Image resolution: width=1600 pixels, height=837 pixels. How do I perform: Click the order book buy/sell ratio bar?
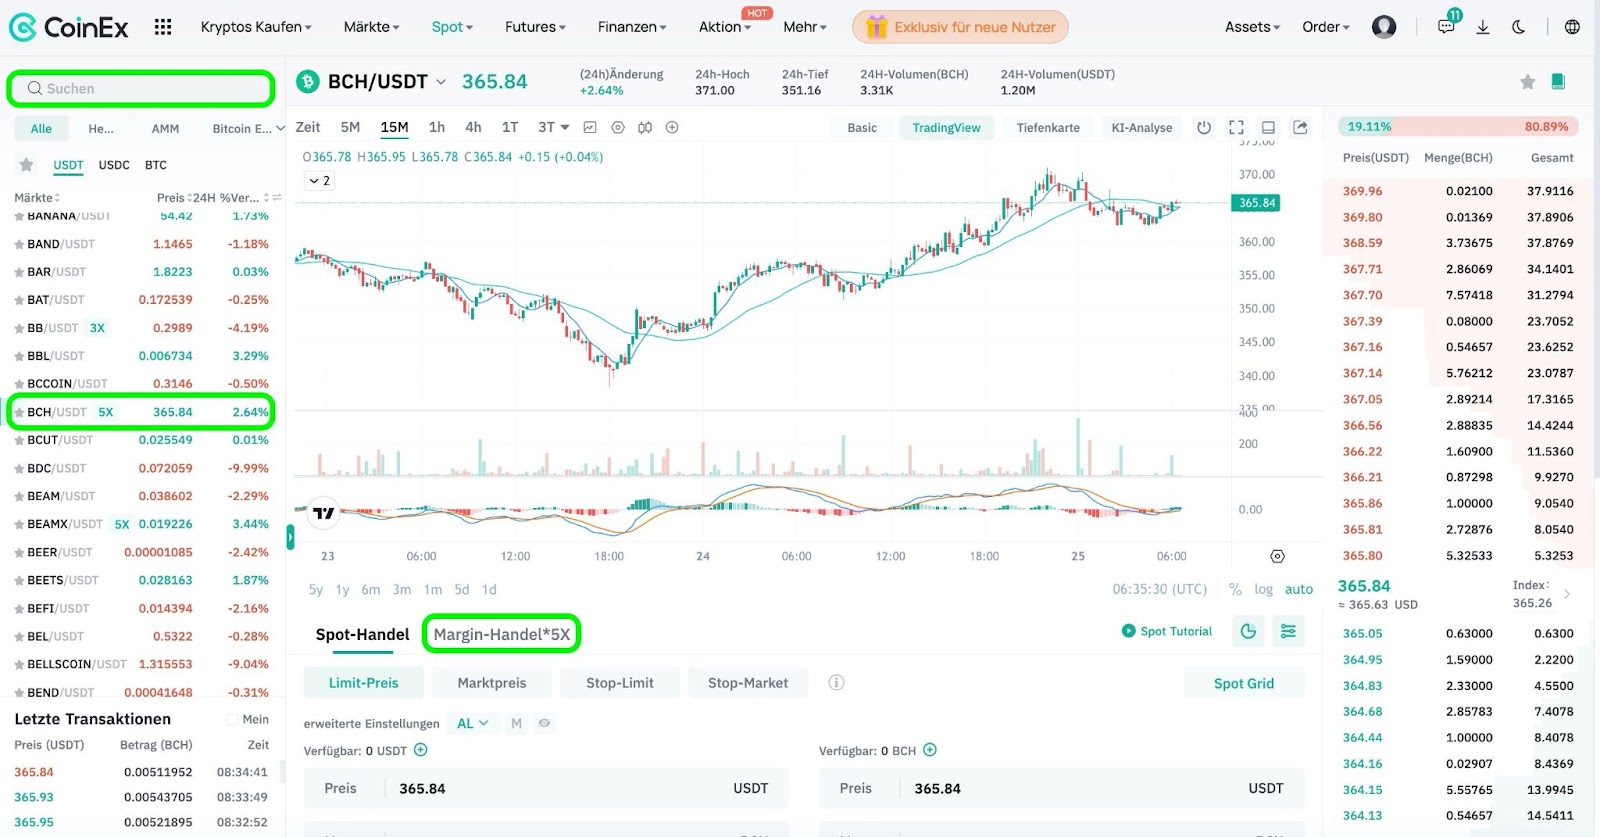(1459, 127)
